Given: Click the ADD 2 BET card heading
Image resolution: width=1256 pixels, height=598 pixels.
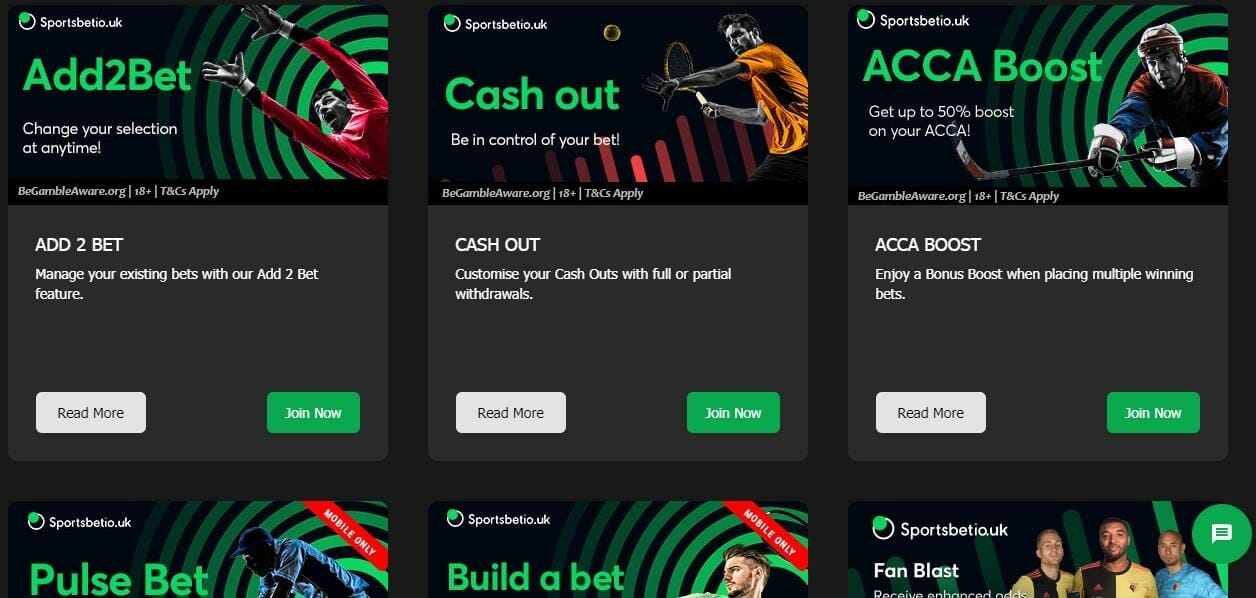Looking at the screenshot, I should point(79,245).
